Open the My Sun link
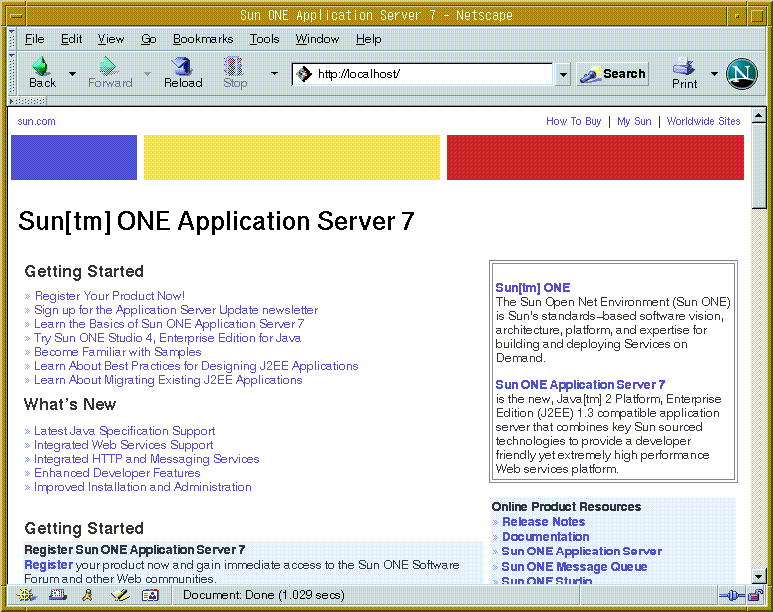Viewport: 773px width, 612px height. [634, 121]
